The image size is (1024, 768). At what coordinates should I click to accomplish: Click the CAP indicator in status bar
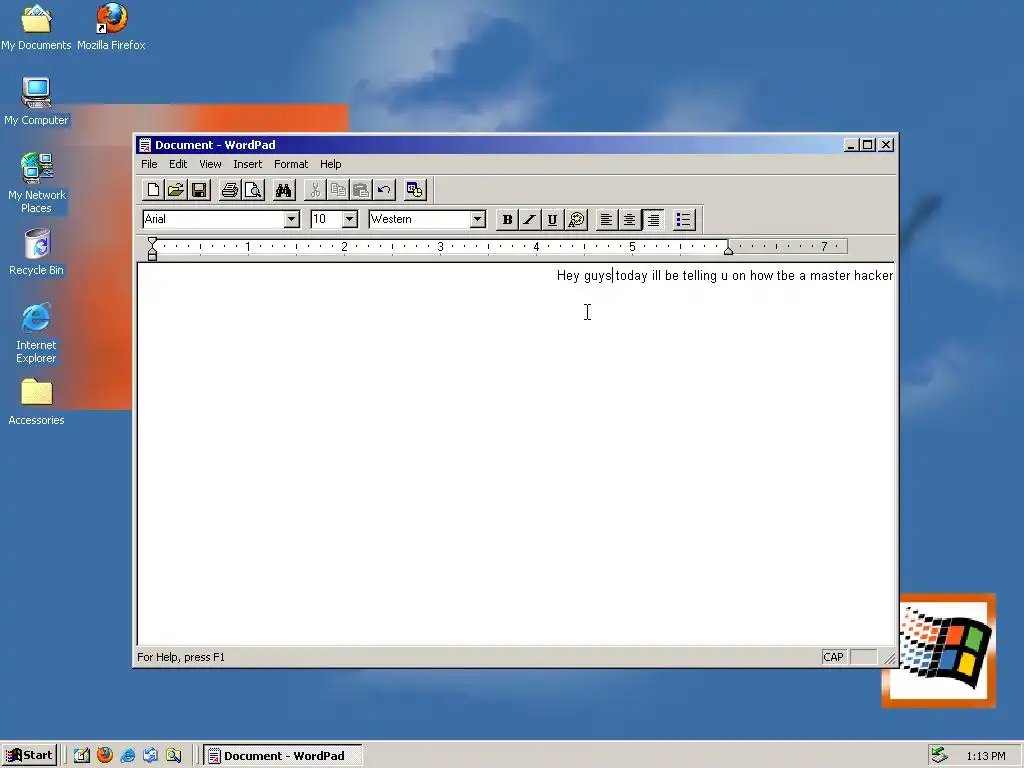833,657
